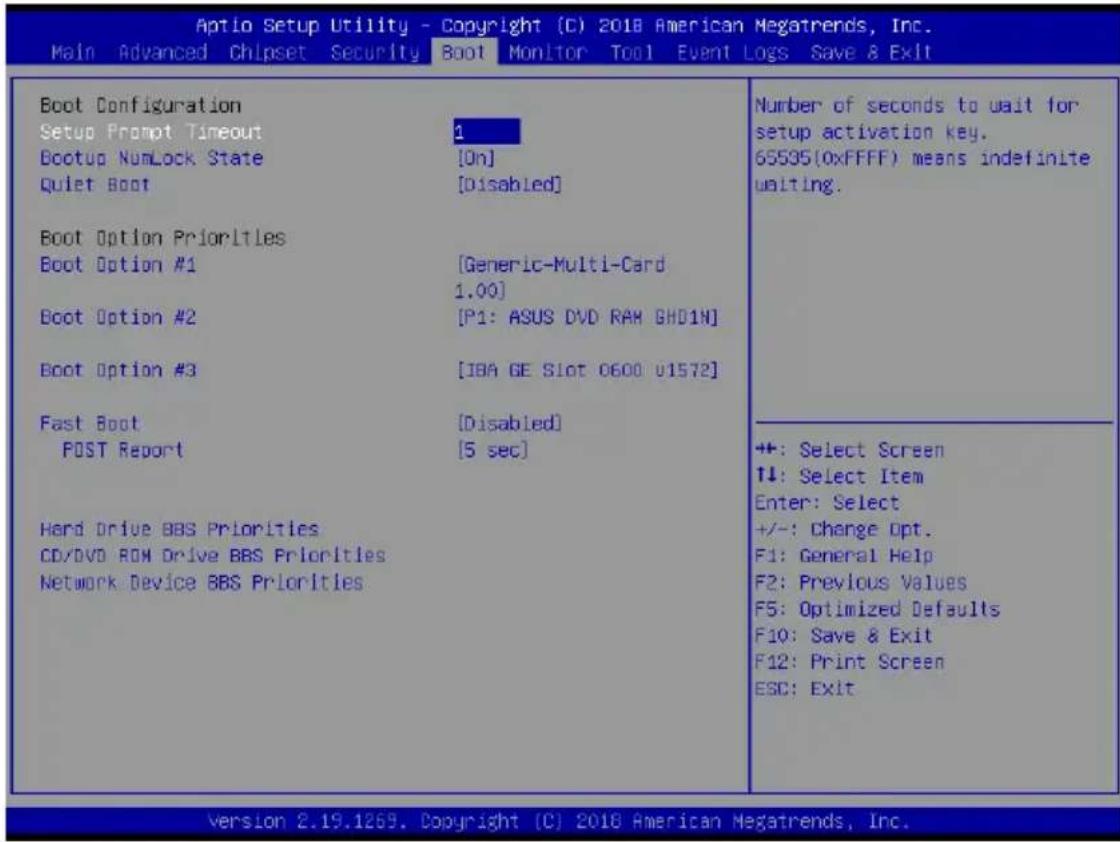Open the Event Logs tab
The width and height of the screenshot is (1120, 842).
[x=732, y=52]
